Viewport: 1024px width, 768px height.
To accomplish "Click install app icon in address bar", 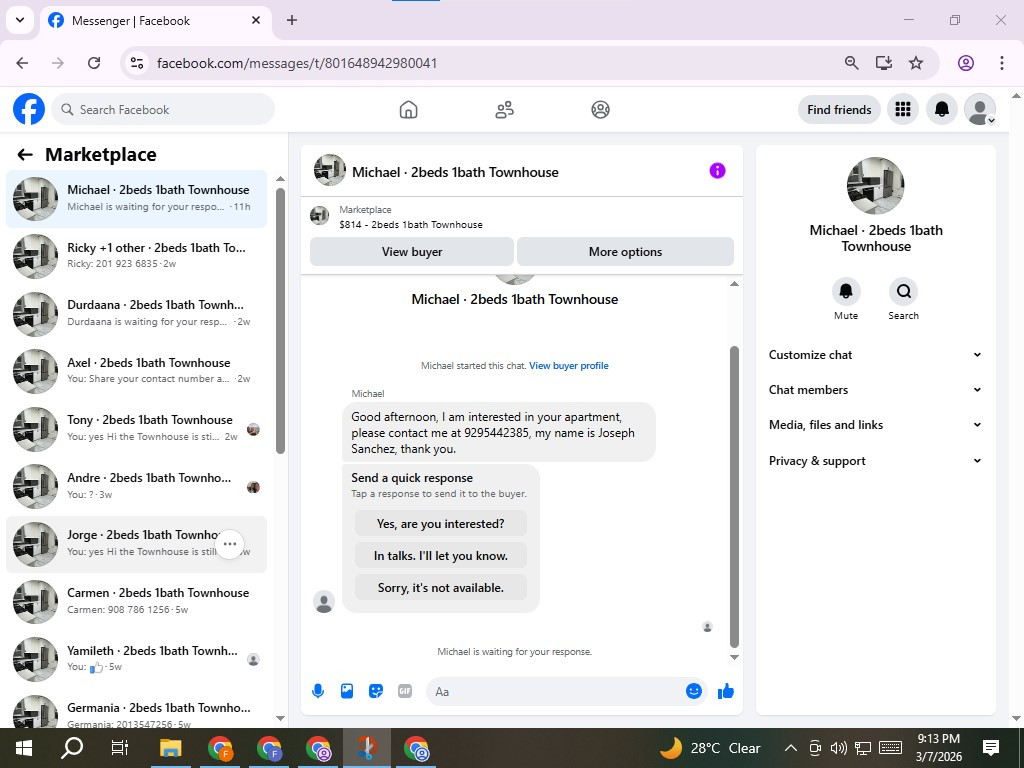I will pos(884,63).
